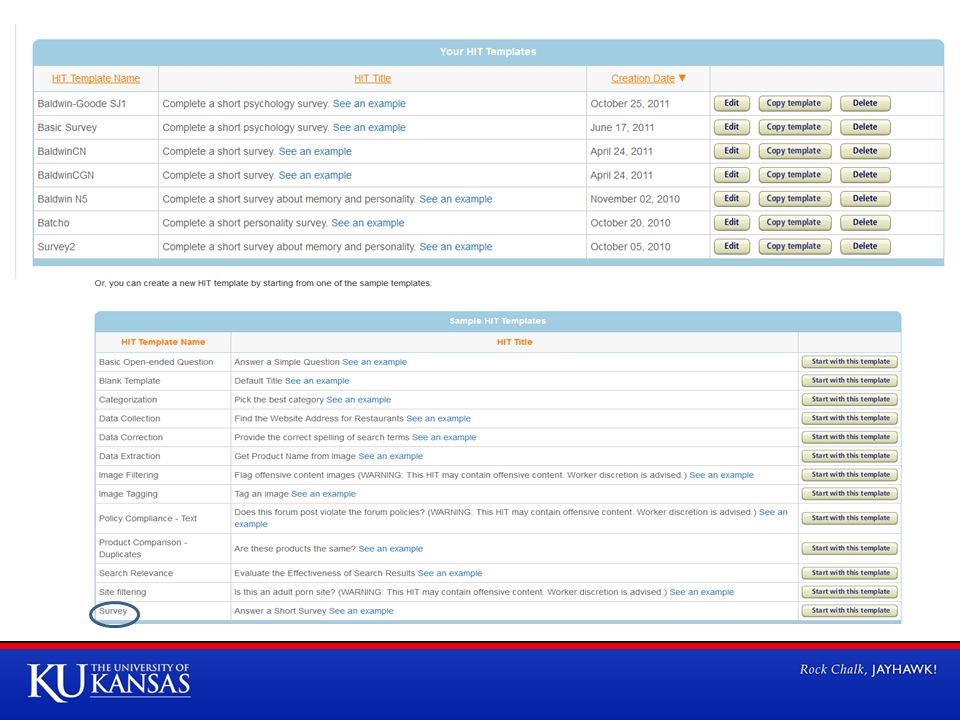Start with the Data Extraction template

850,456
